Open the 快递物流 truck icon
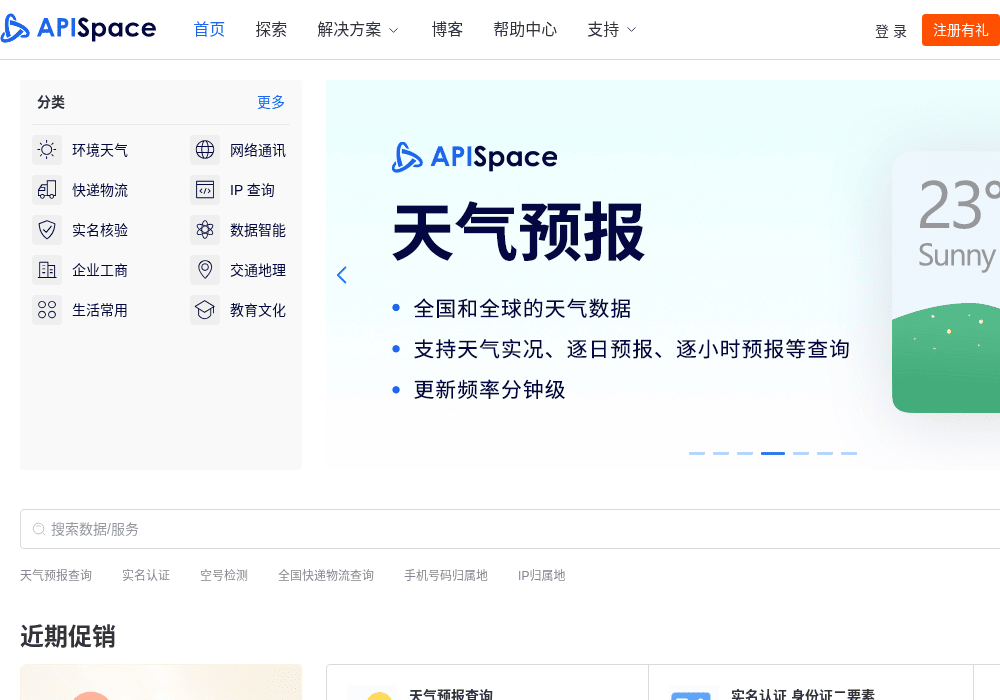The width and height of the screenshot is (1000, 700). [x=47, y=190]
